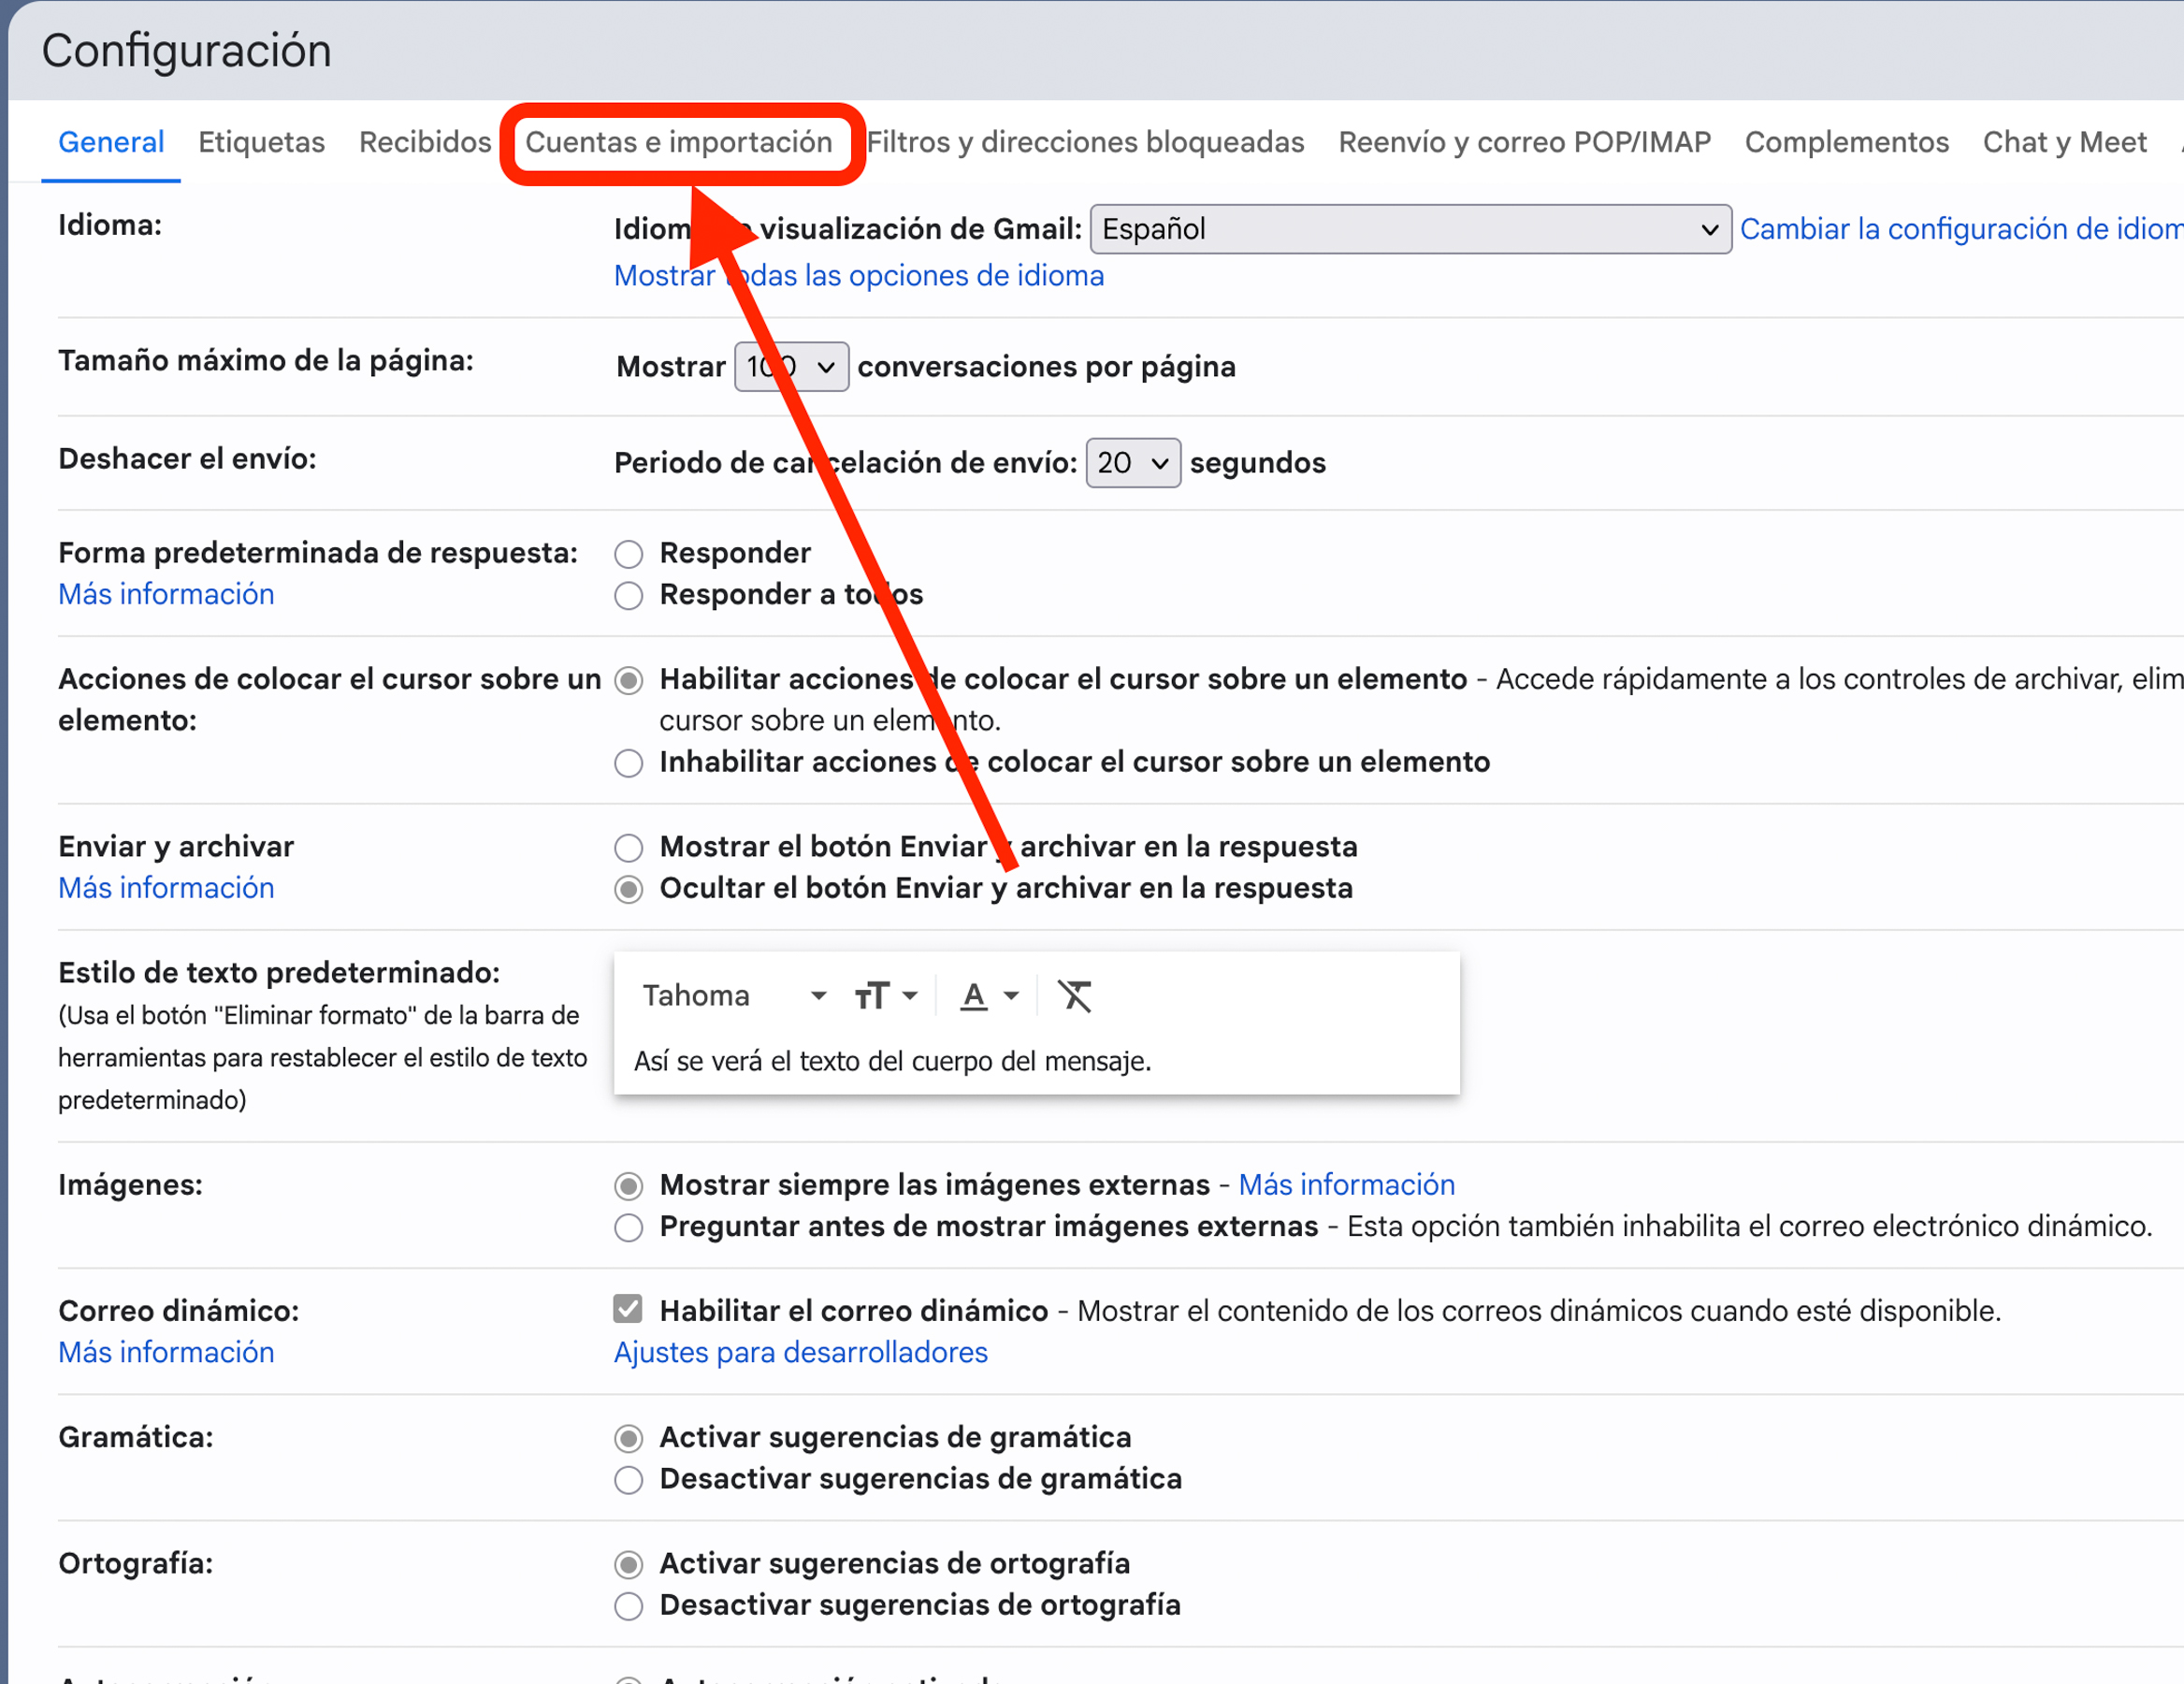Viewport: 2184px width, 1684px height.
Task: Select Responder a todos as default reply
Action: point(628,595)
